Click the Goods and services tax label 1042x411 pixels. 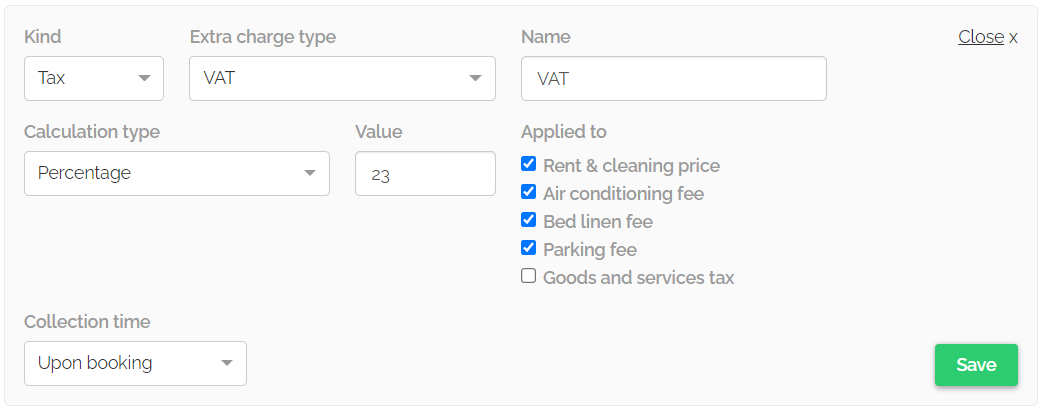(638, 278)
